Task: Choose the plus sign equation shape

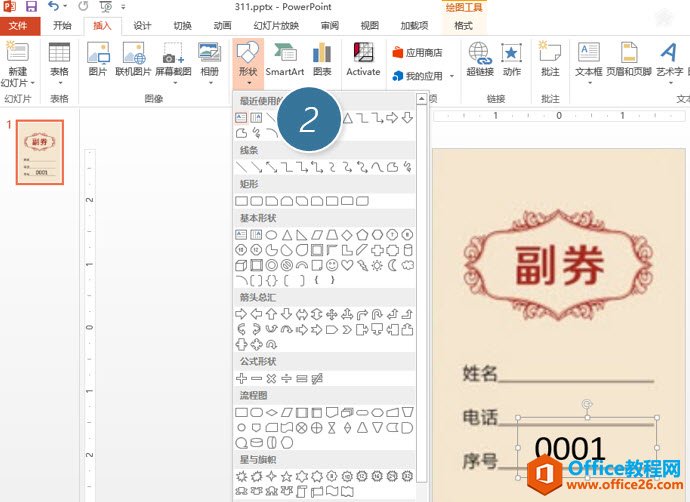Action: pos(241,378)
